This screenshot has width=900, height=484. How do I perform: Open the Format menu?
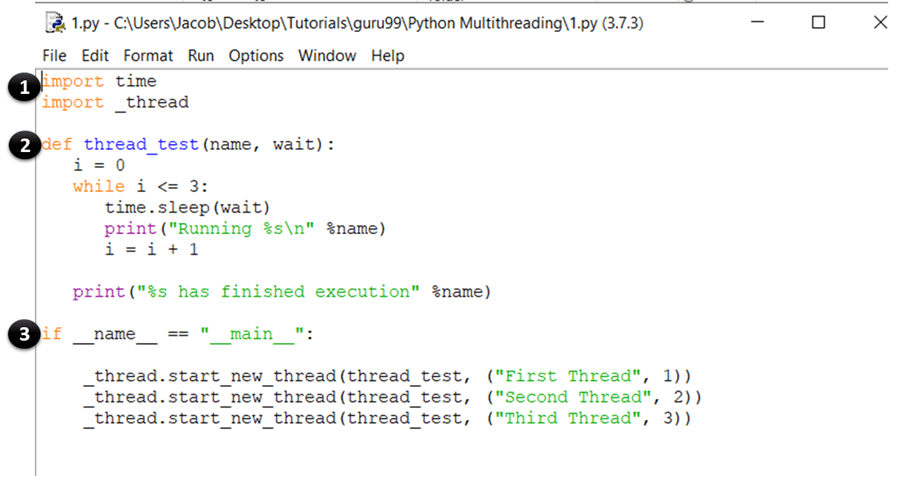tap(148, 56)
